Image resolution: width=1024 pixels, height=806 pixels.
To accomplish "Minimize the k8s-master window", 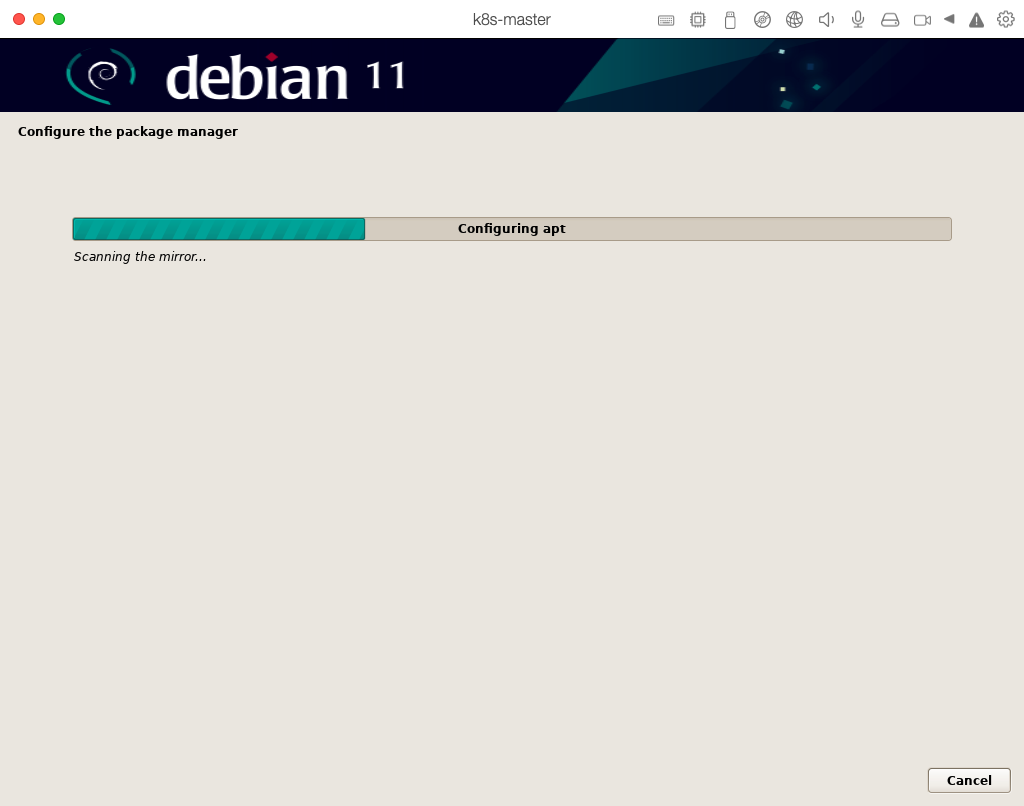I will [x=39, y=19].
